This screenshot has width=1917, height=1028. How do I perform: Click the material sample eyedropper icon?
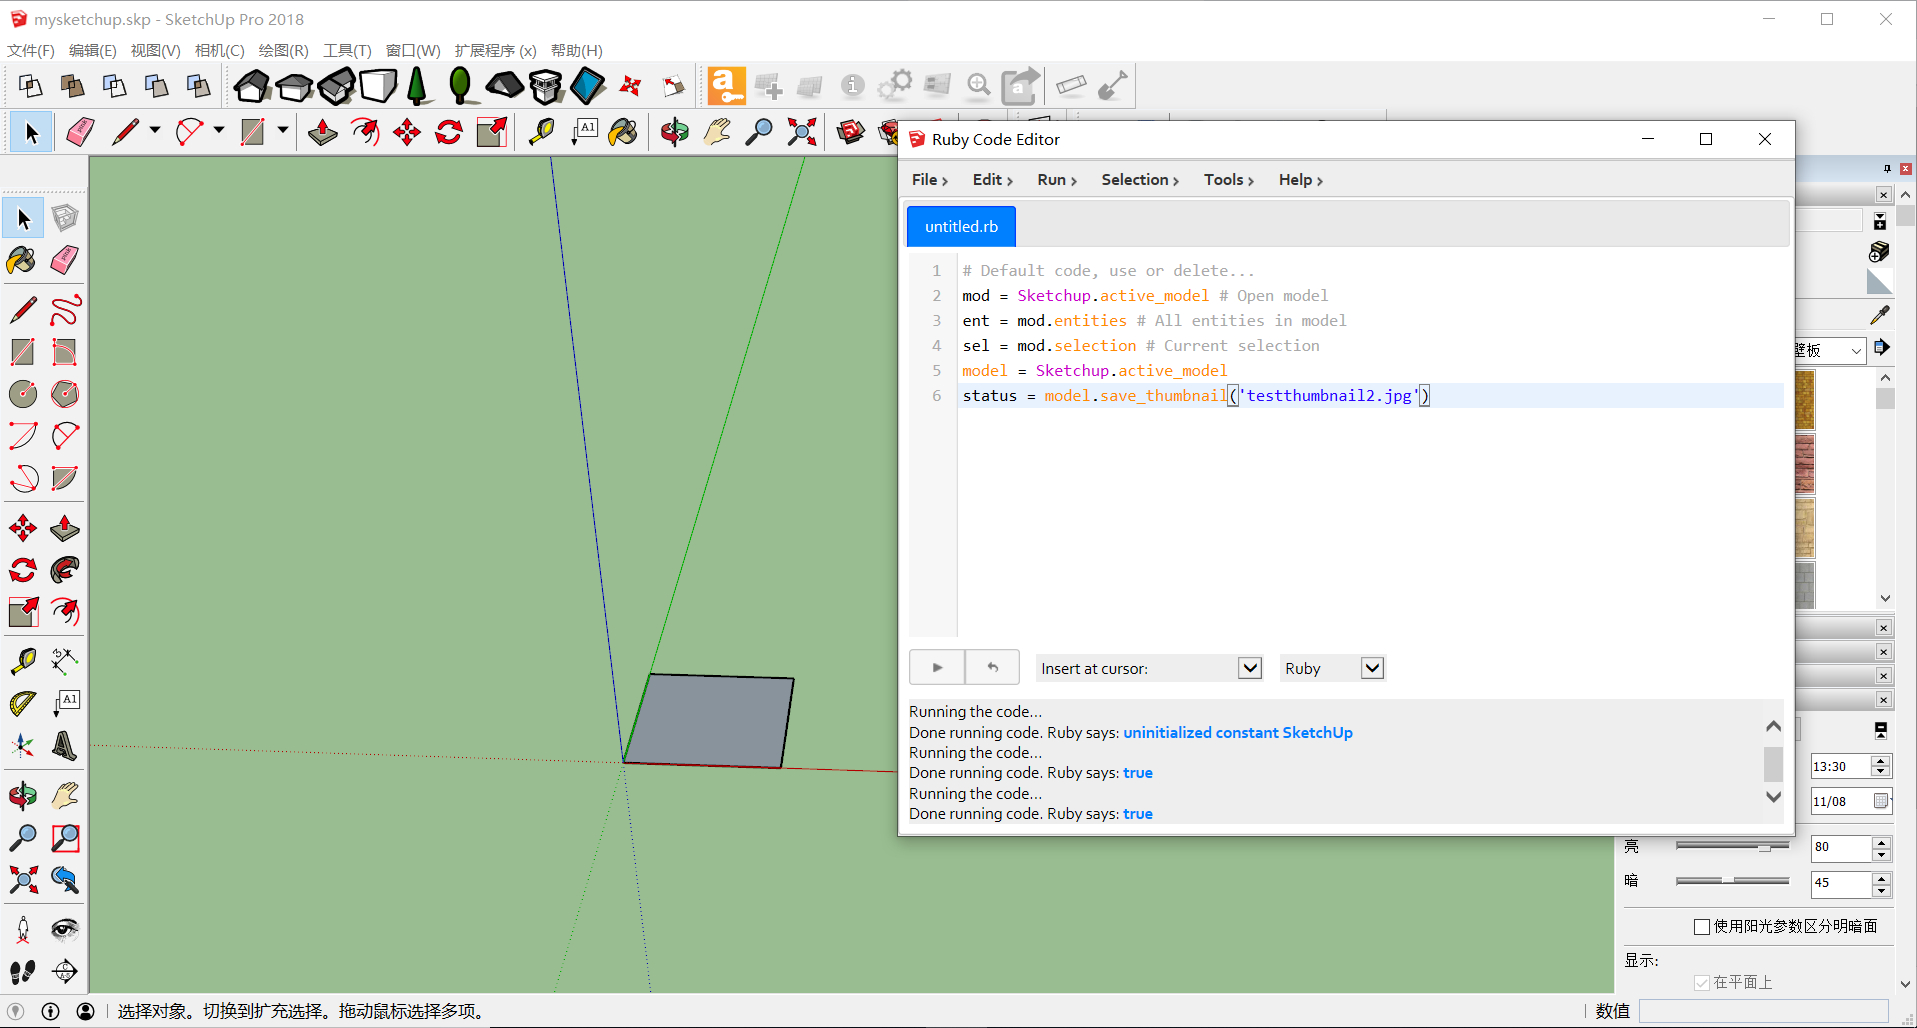[1880, 315]
